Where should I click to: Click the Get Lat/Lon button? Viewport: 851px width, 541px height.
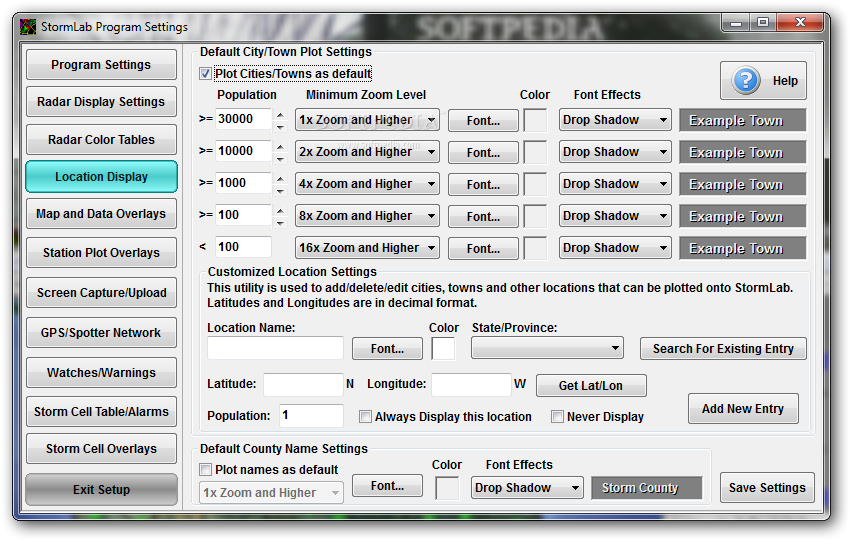(591, 386)
